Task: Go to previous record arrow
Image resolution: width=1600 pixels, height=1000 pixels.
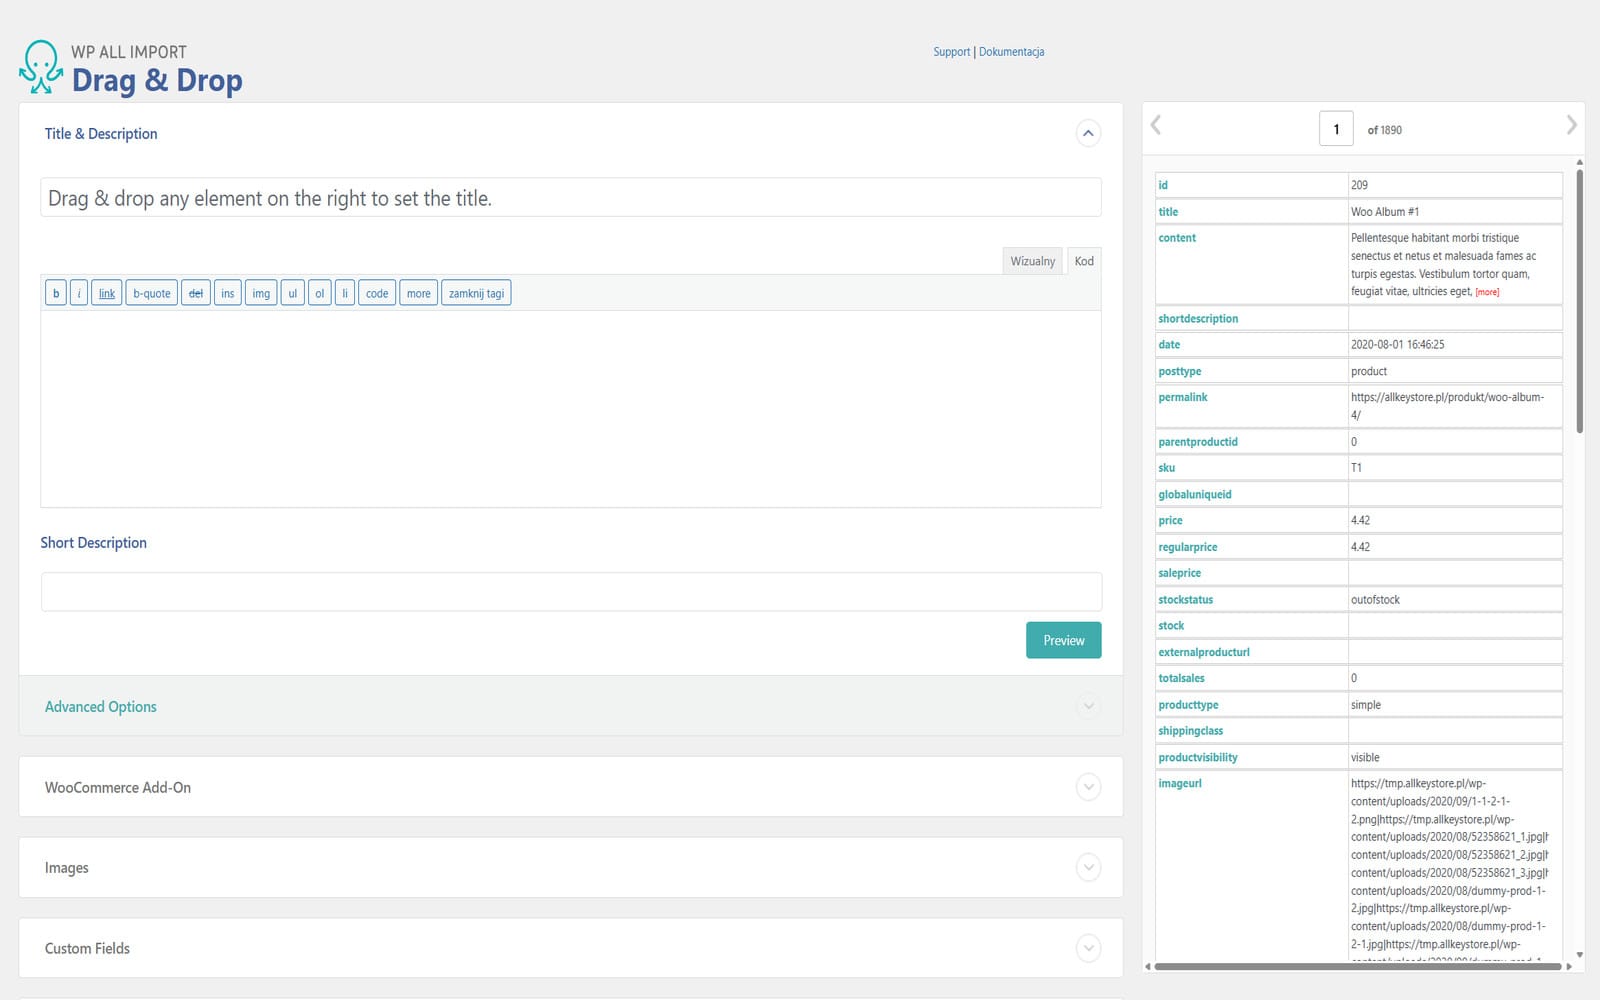Action: pos(1156,125)
